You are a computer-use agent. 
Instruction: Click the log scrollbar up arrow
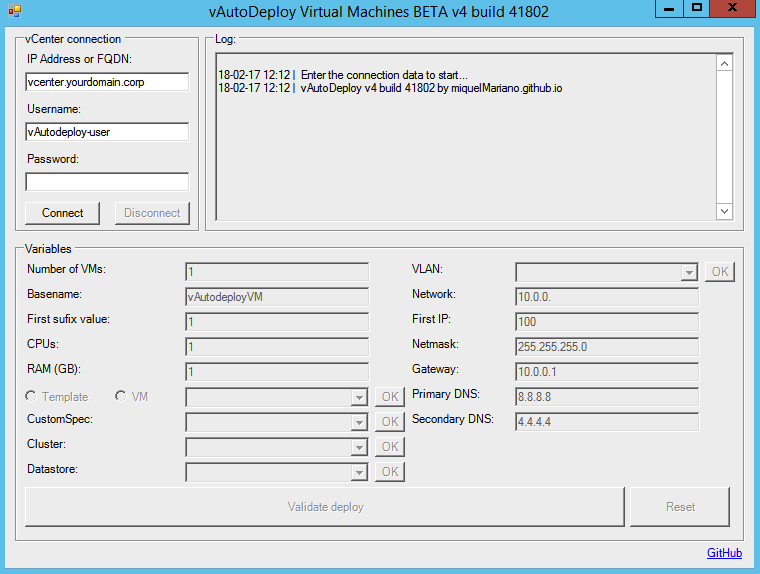click(724, 64)
